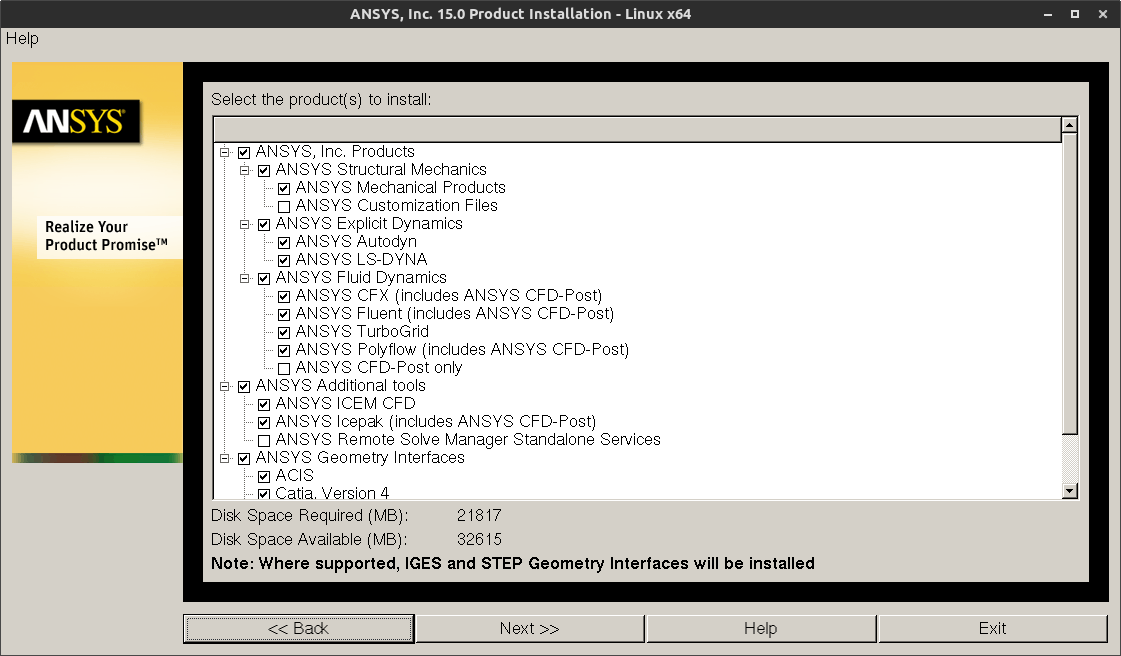The height and width of the screenshot is (656, 1121).
Task: Uncheck ANSYS LS-DYNA checkbox
Action: [284, 260]
